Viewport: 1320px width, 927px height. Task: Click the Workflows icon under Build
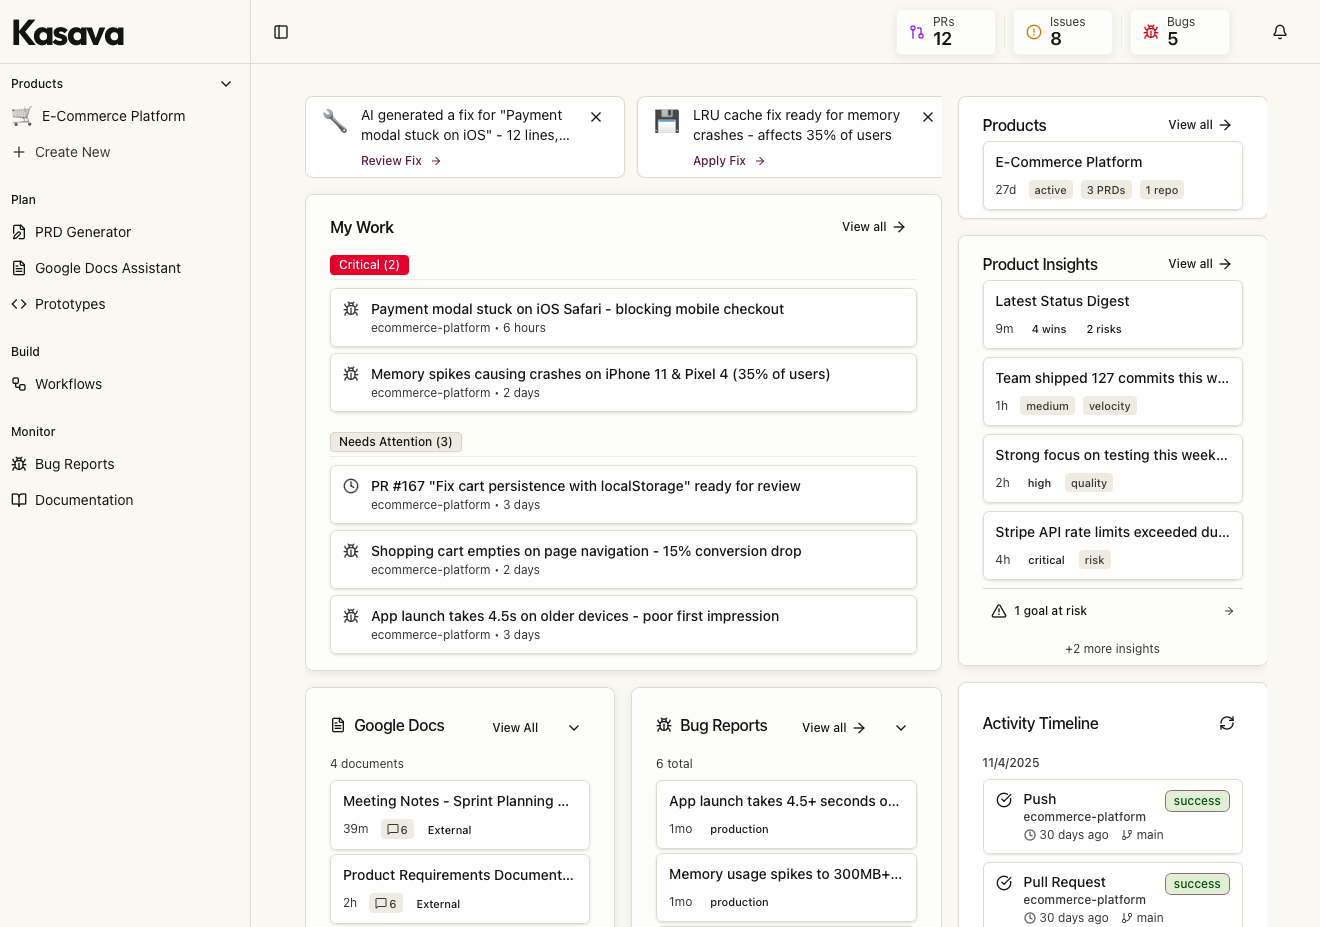tap(20, 384)
